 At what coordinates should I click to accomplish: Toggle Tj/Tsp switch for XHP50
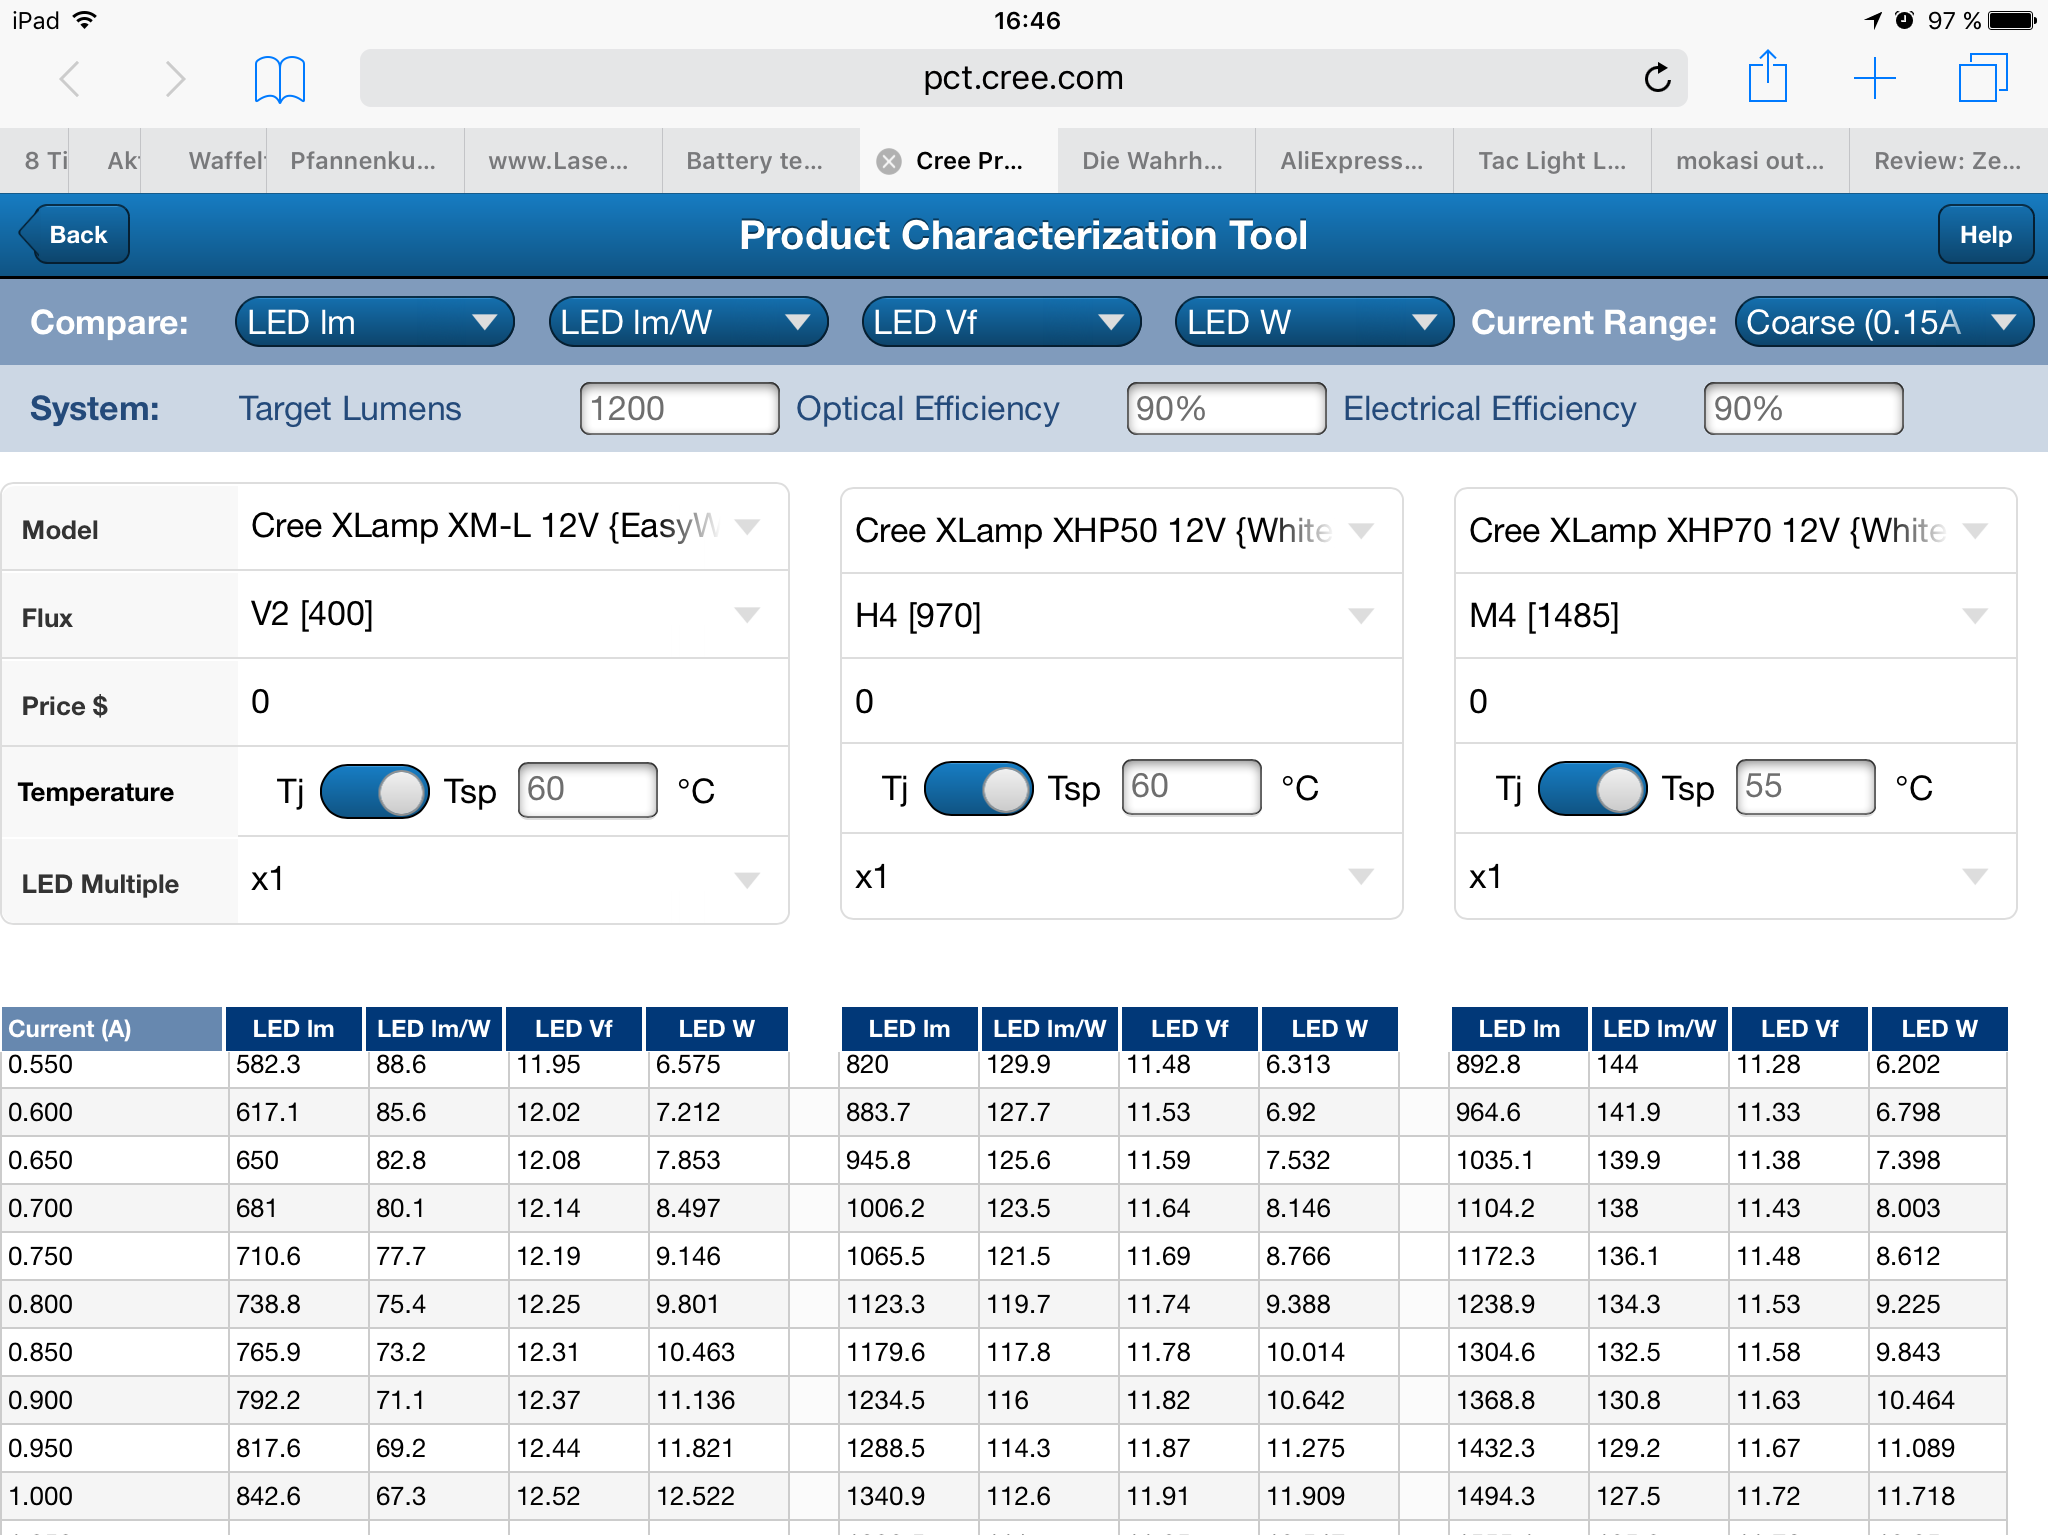979,788
